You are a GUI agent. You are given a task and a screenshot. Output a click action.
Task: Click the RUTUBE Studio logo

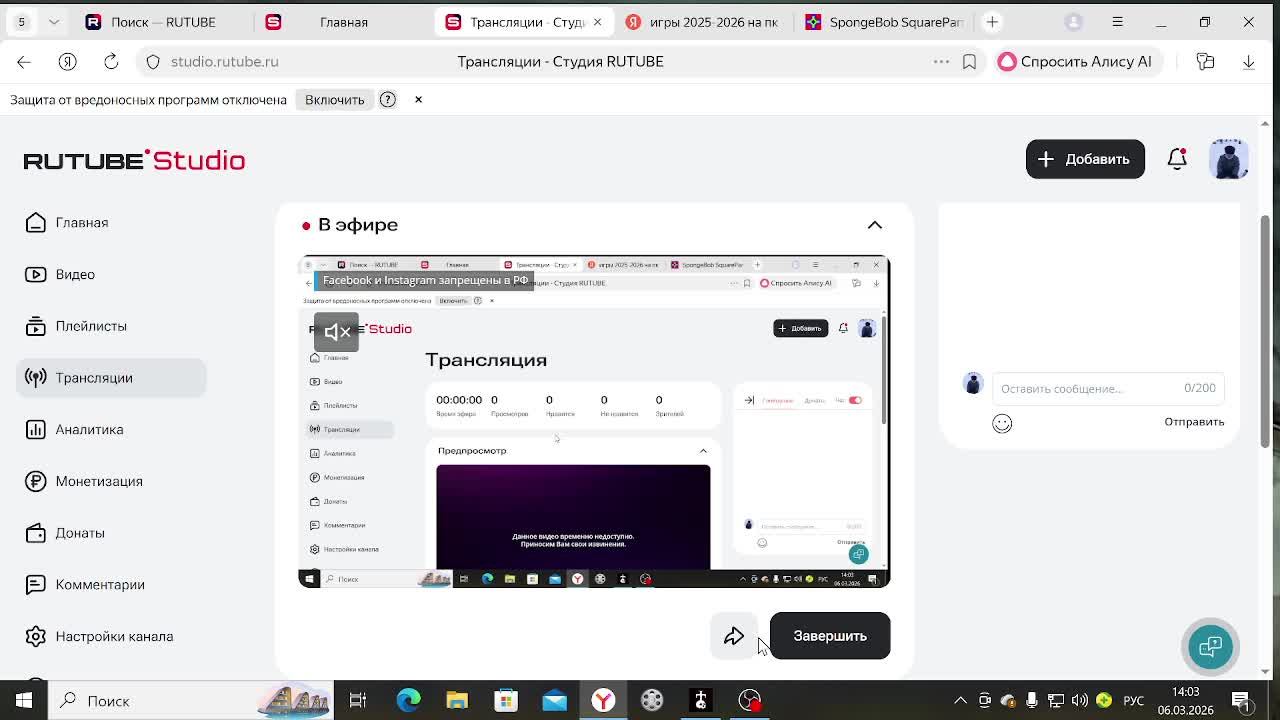(134, 160)
